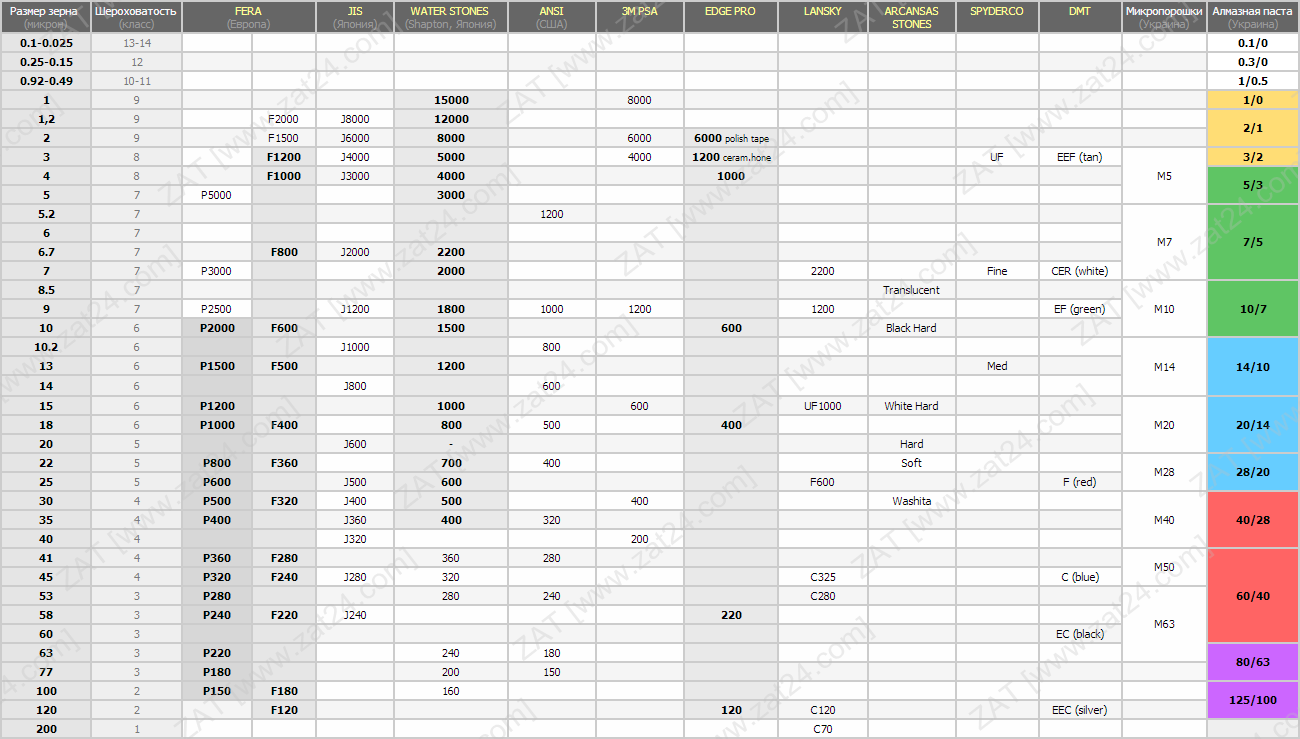Select the 0.1-0.025 grain size cell

[x=46, y=43]
